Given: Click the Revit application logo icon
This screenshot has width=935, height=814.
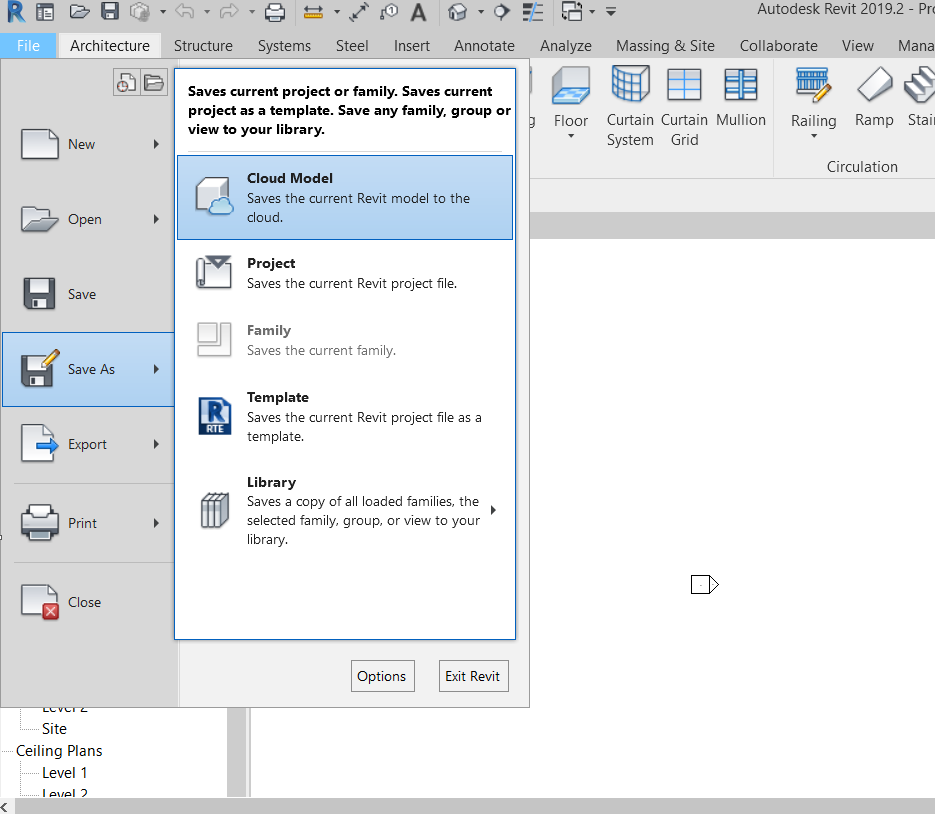Looking at the screenshot, I should point(16,11).
